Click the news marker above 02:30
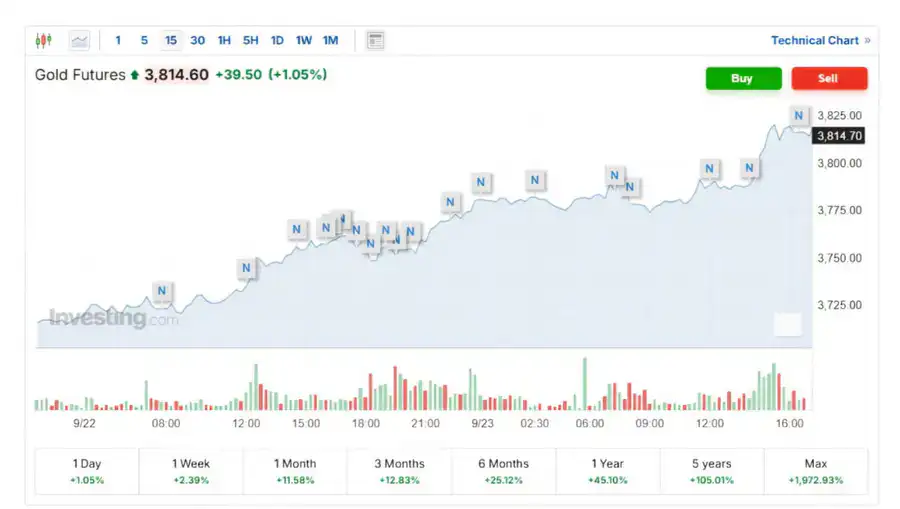900x509 pixels. coord(535,180)
